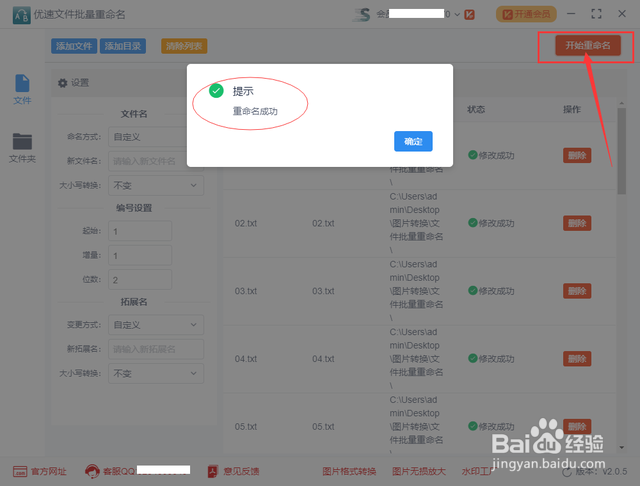
Task: Delete the 02.txt row
Action: [577, 223]
